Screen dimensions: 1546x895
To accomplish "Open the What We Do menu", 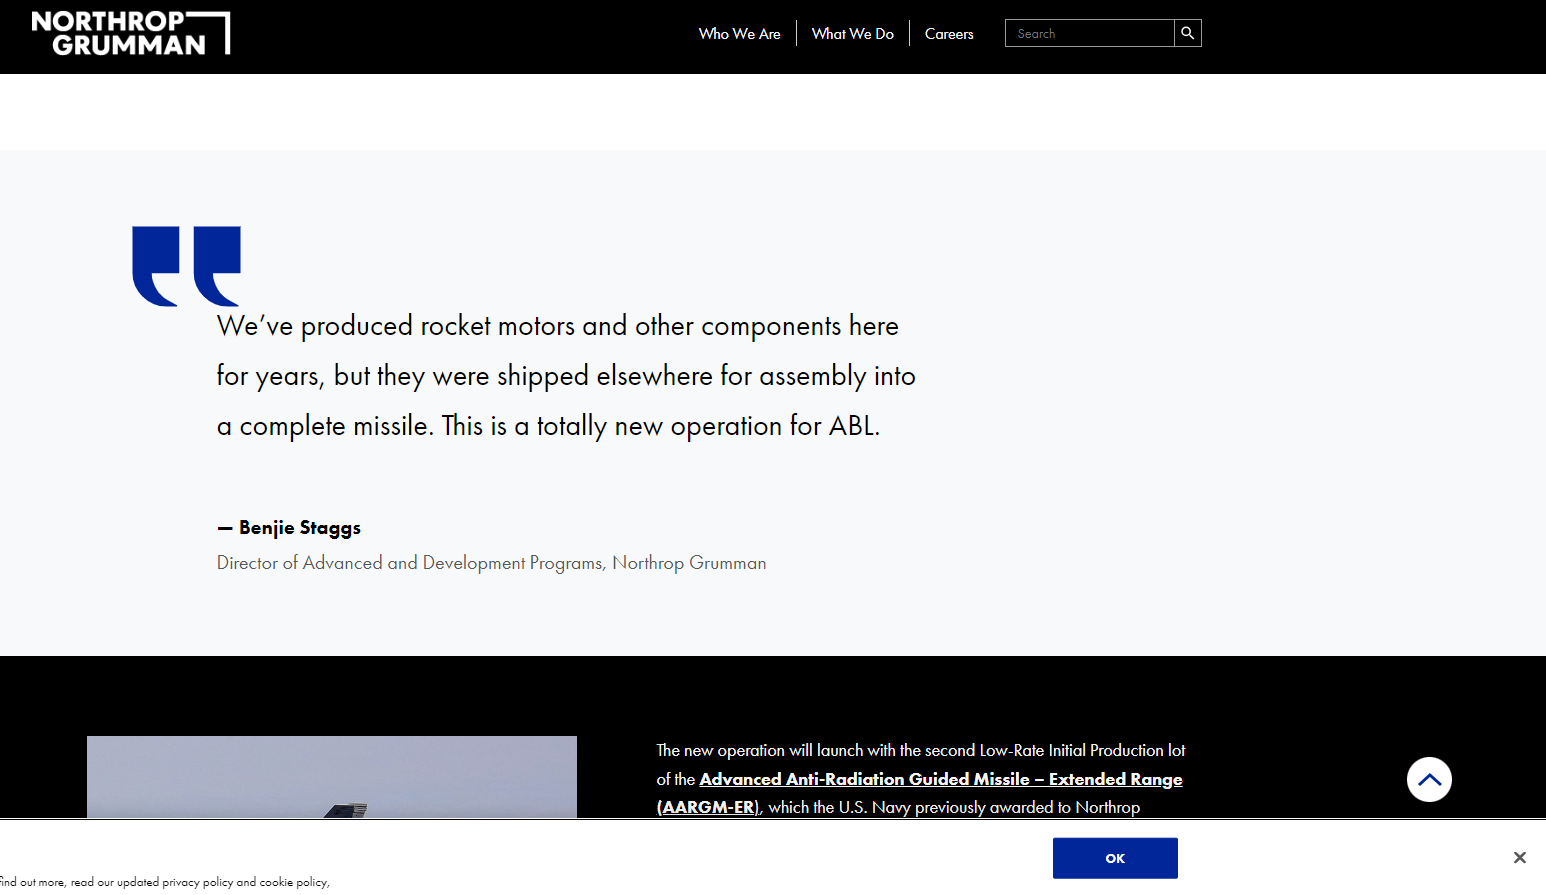I will click(x=852, y=34).
